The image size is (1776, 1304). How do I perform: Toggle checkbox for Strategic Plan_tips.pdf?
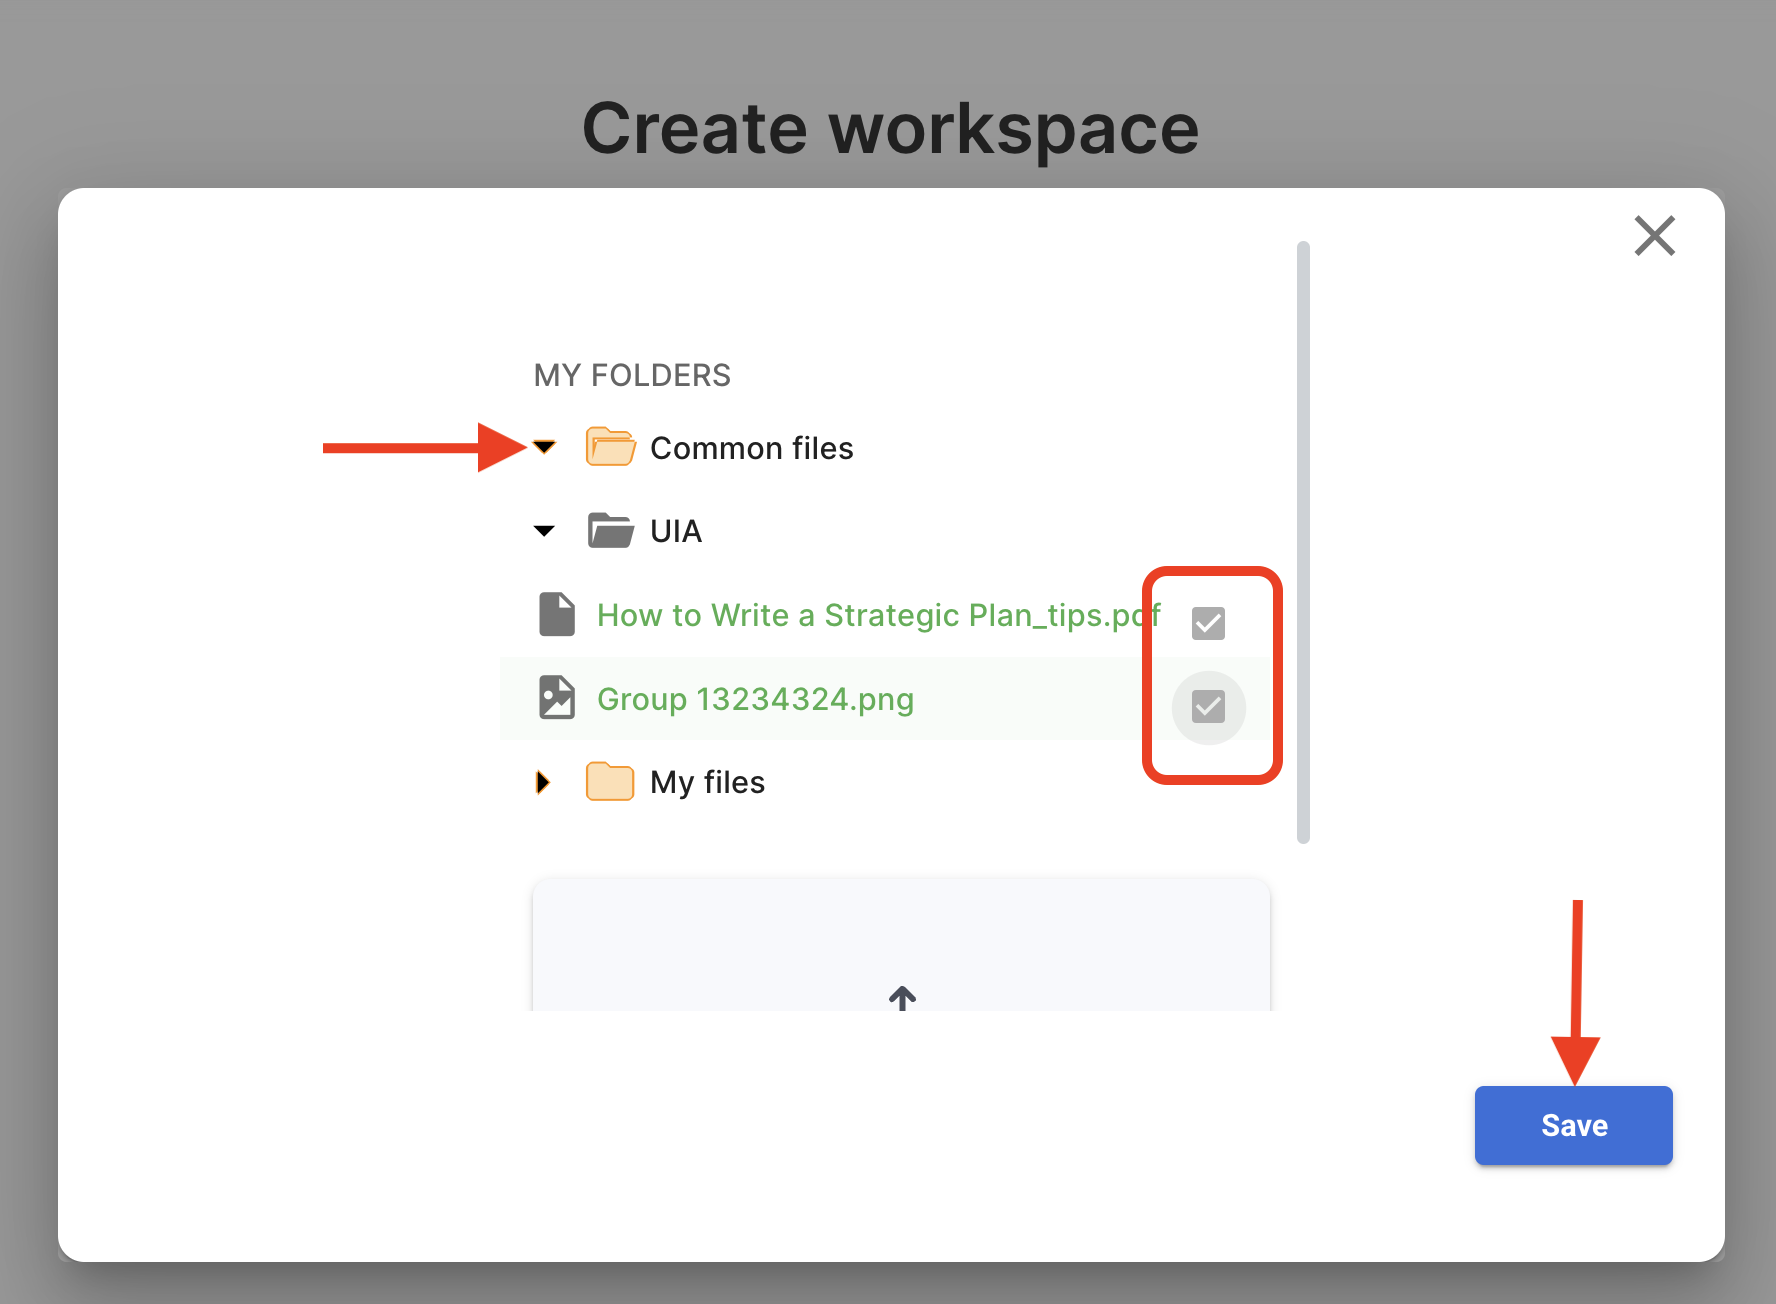click(x=1208, y=623)
